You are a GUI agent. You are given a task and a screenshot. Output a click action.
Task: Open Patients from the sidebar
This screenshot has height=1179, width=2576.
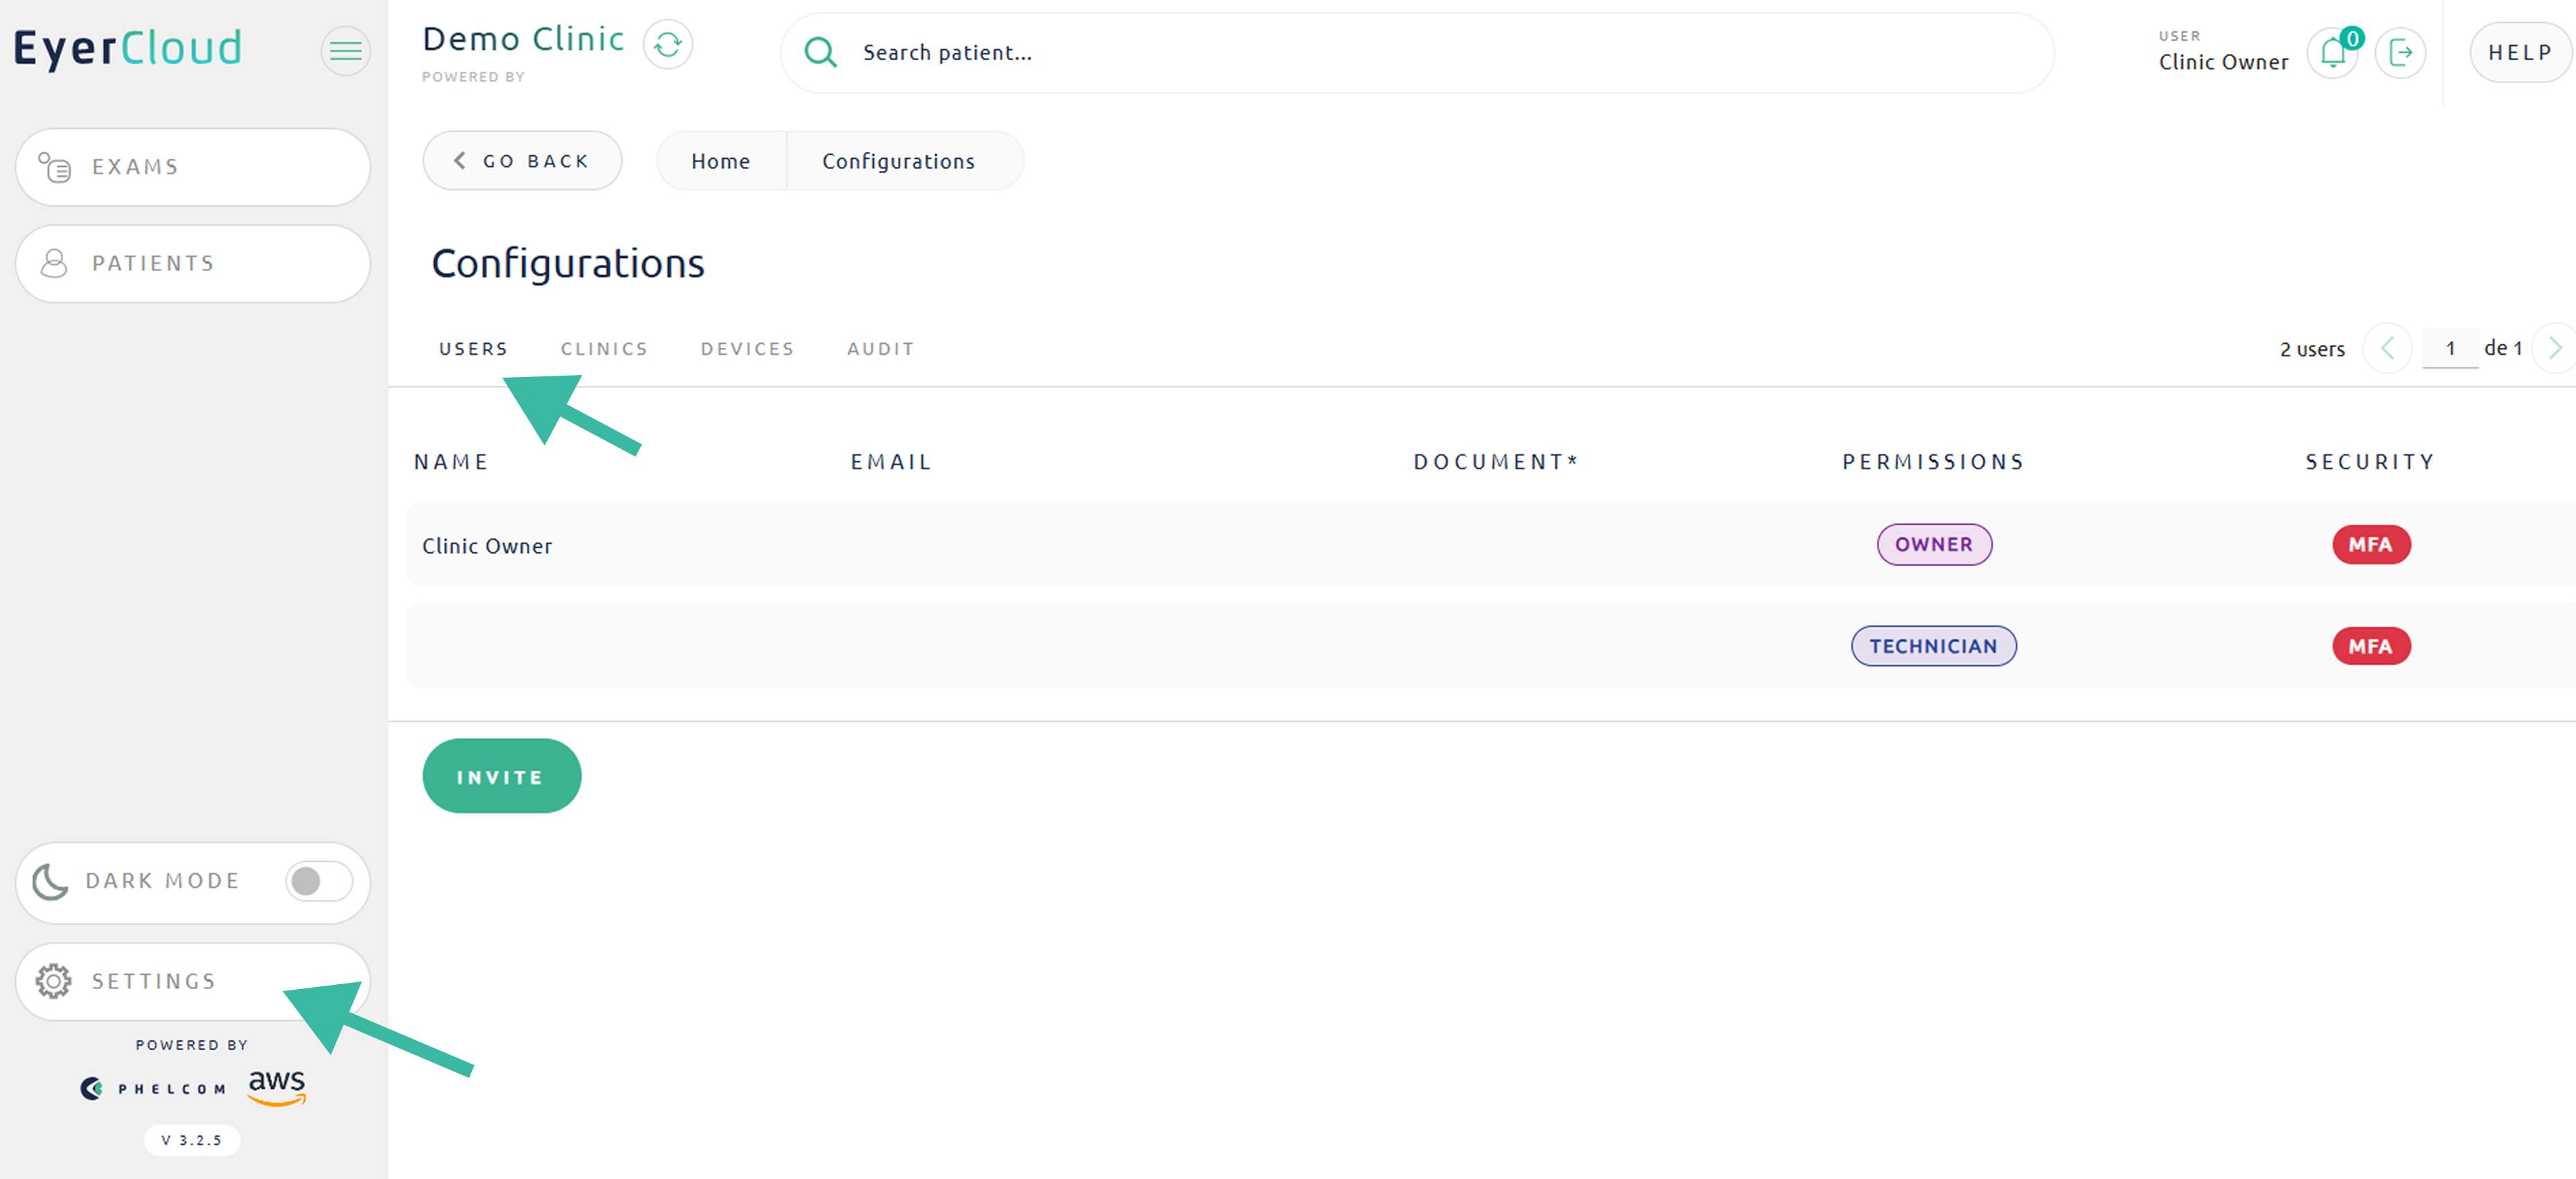193,263
